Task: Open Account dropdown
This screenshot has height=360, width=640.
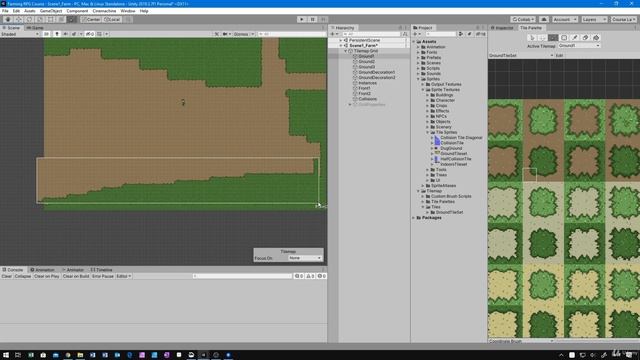Action: pyautogui.click(x=565, y=19)
